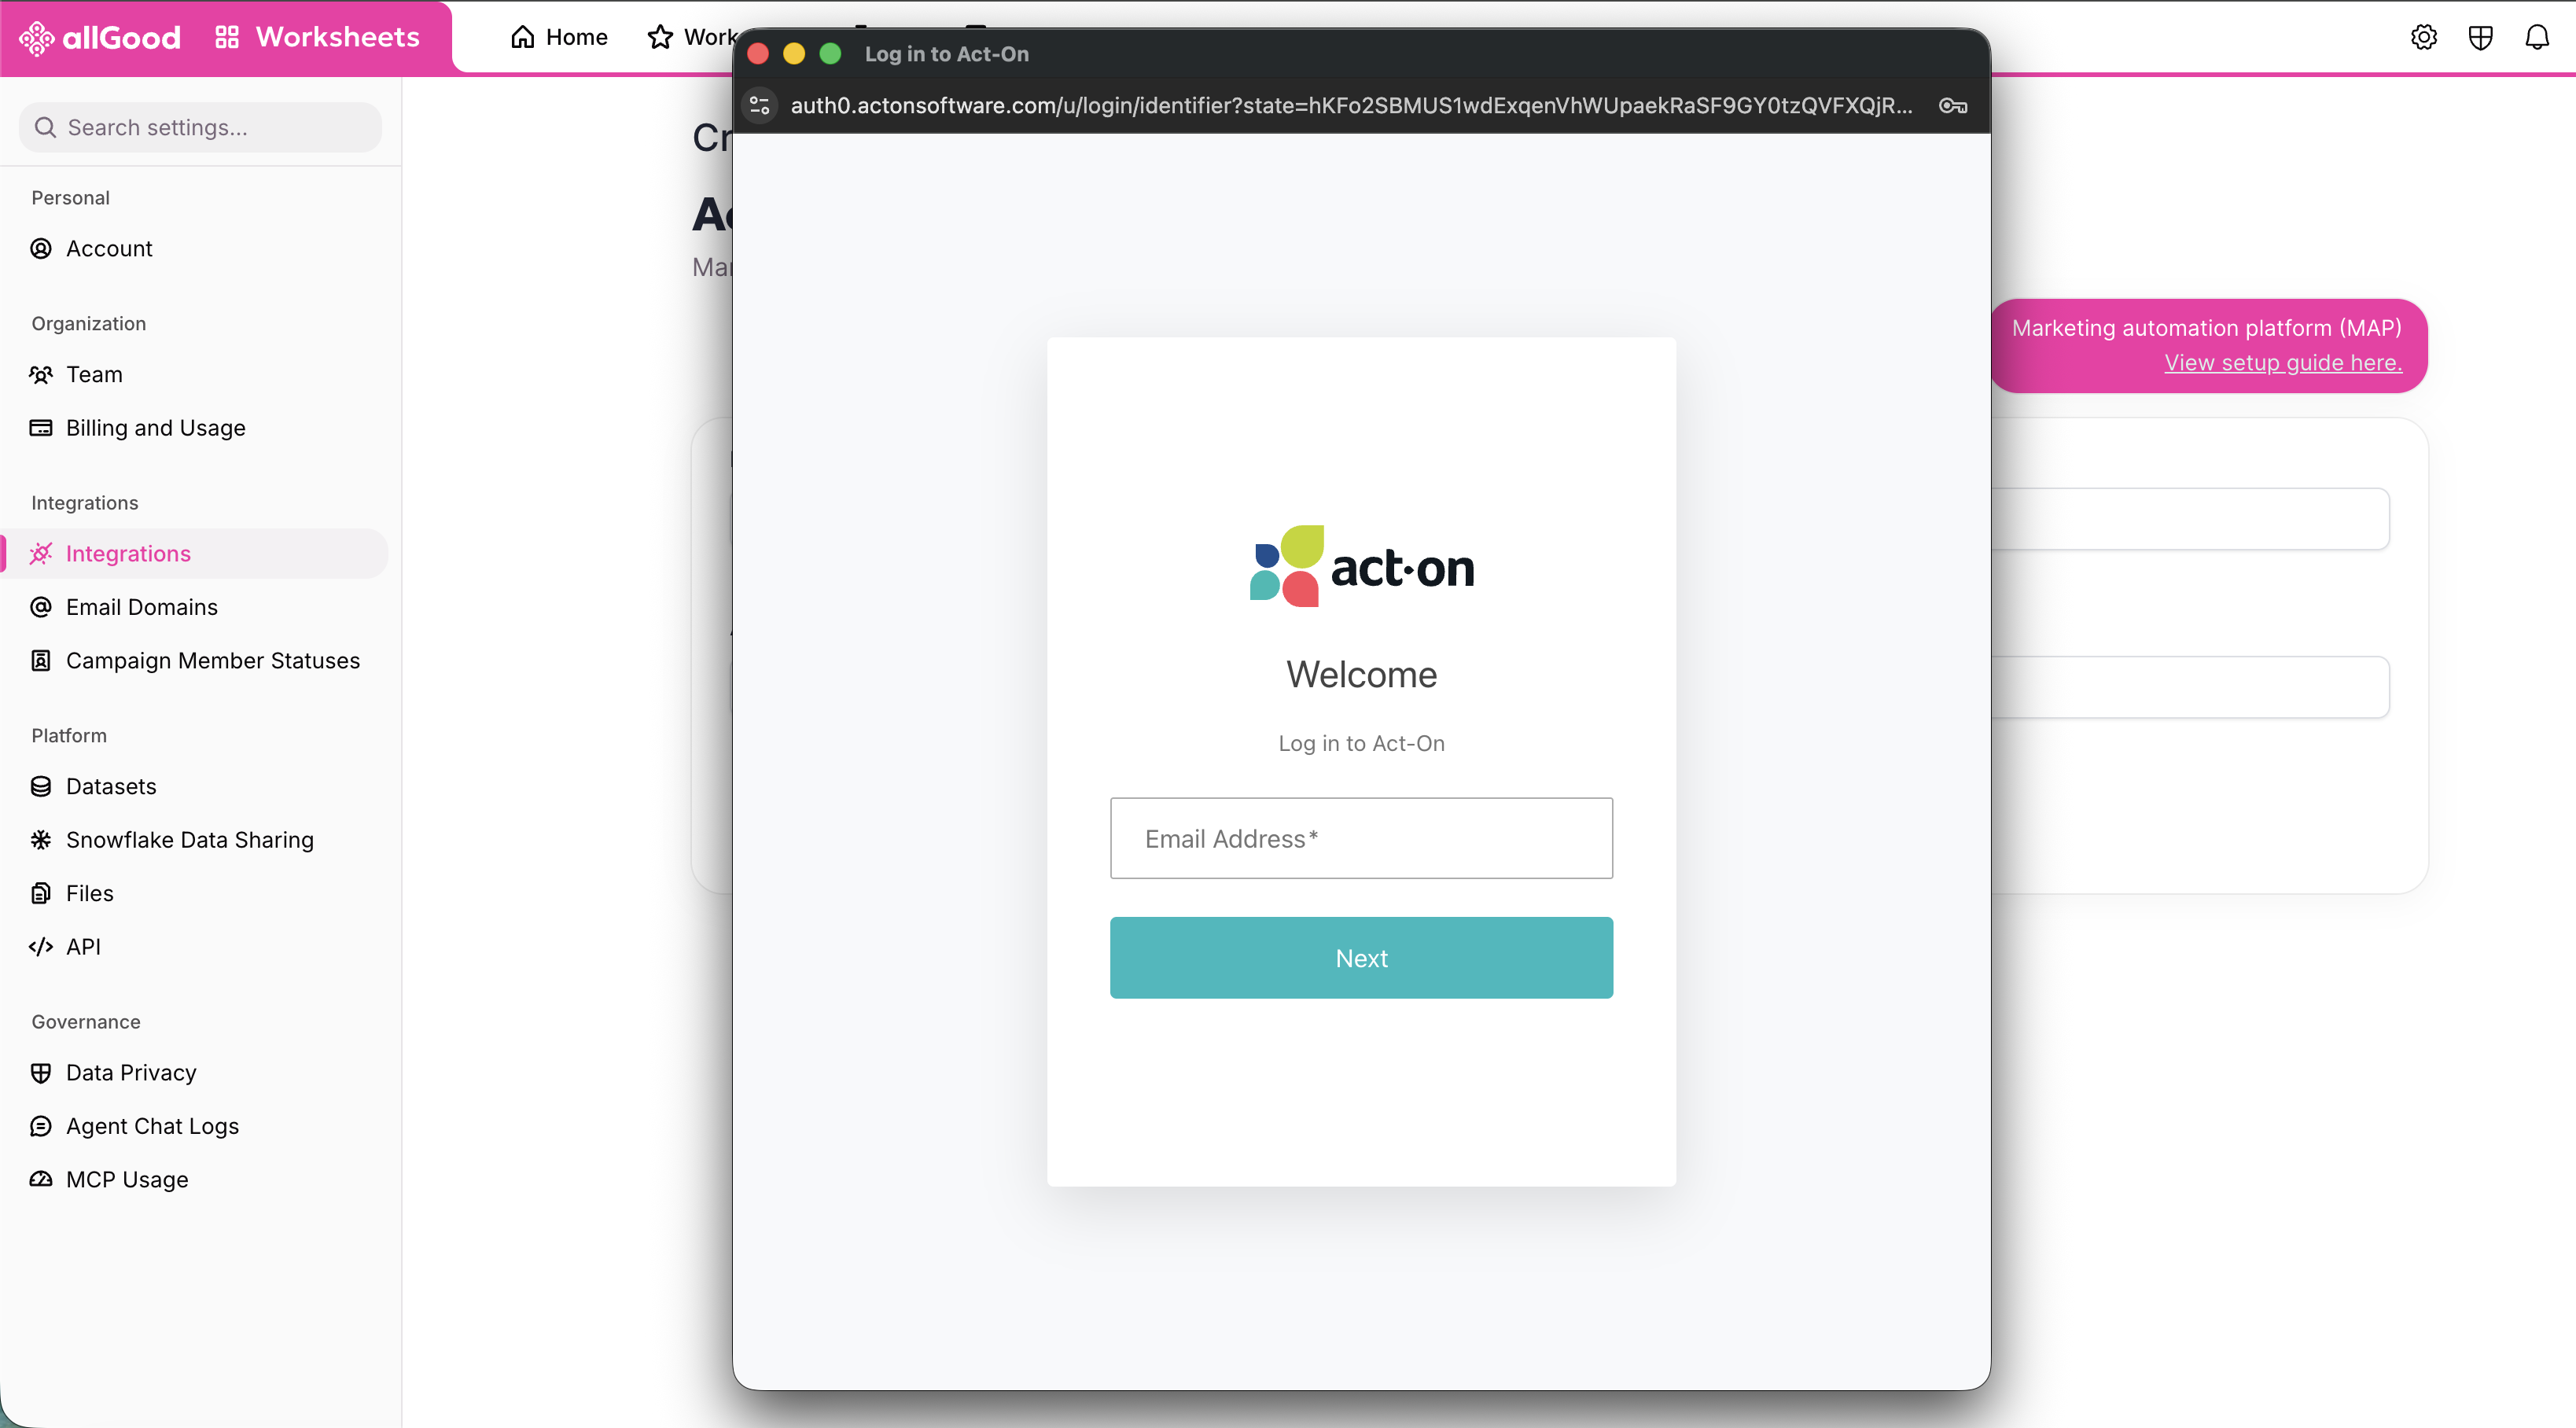Open Email Domains settings
Viewport: 2576px width, 1428px height.
(194, 607)
